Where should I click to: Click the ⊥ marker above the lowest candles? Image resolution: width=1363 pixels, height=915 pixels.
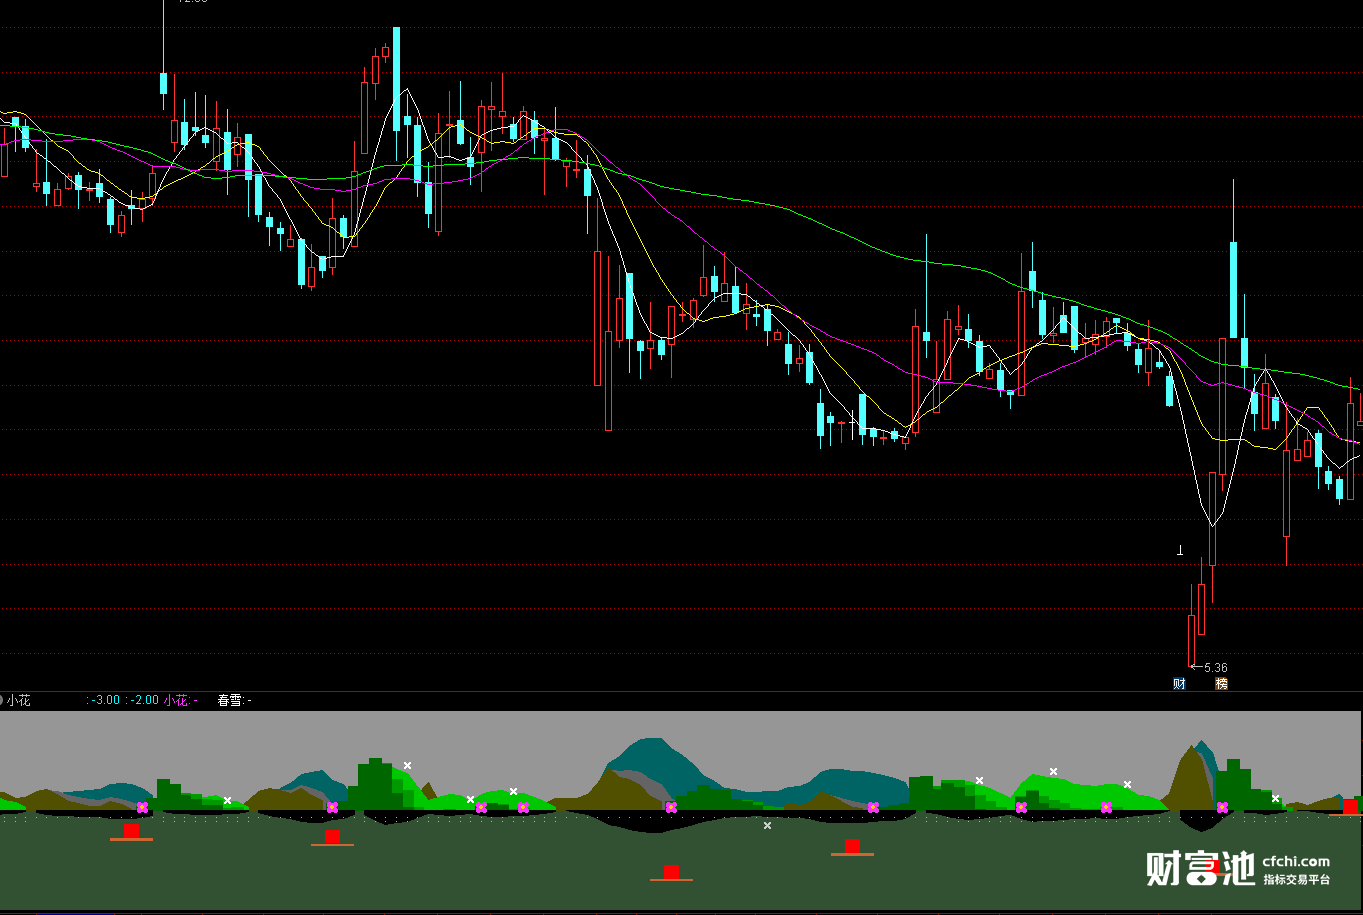(x=1180, y=550)
